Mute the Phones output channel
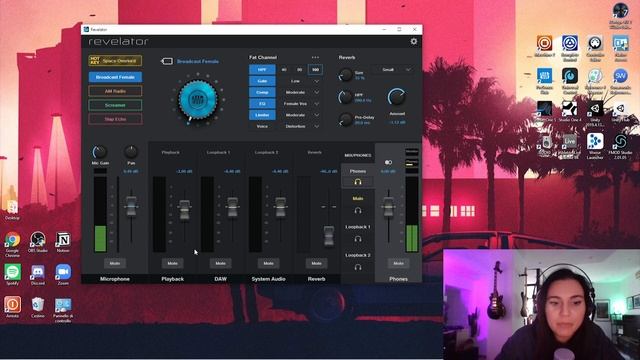 point(398,263)
